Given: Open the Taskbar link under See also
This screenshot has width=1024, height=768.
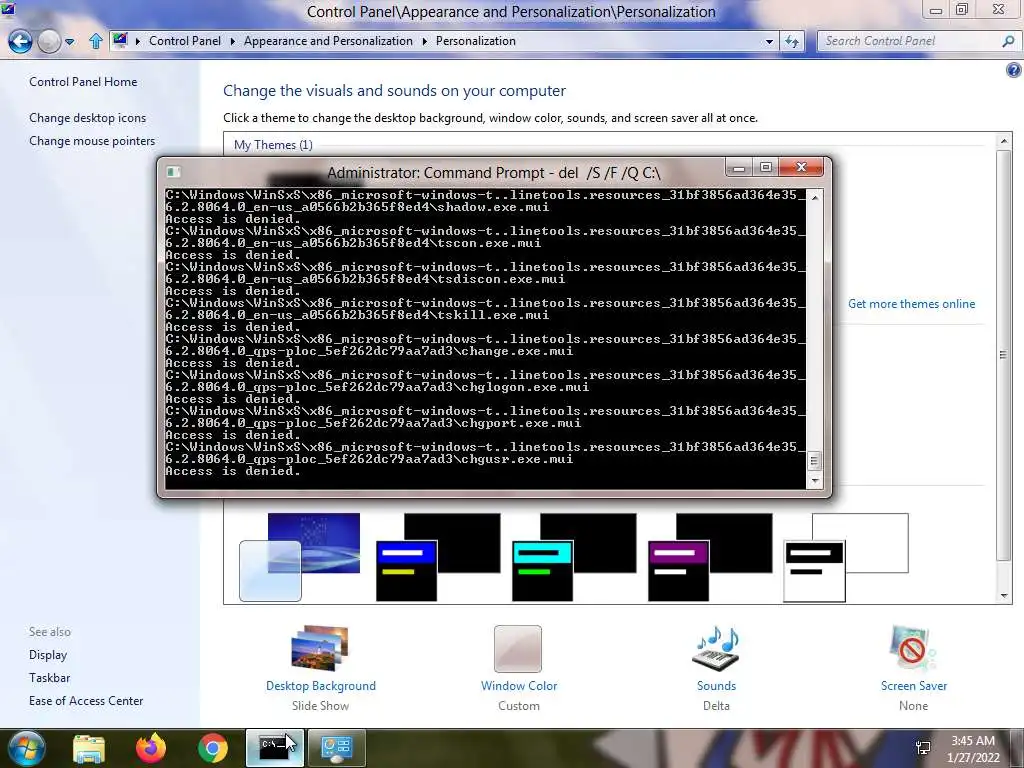Looking at the screenshot, I should coord(49,677).
